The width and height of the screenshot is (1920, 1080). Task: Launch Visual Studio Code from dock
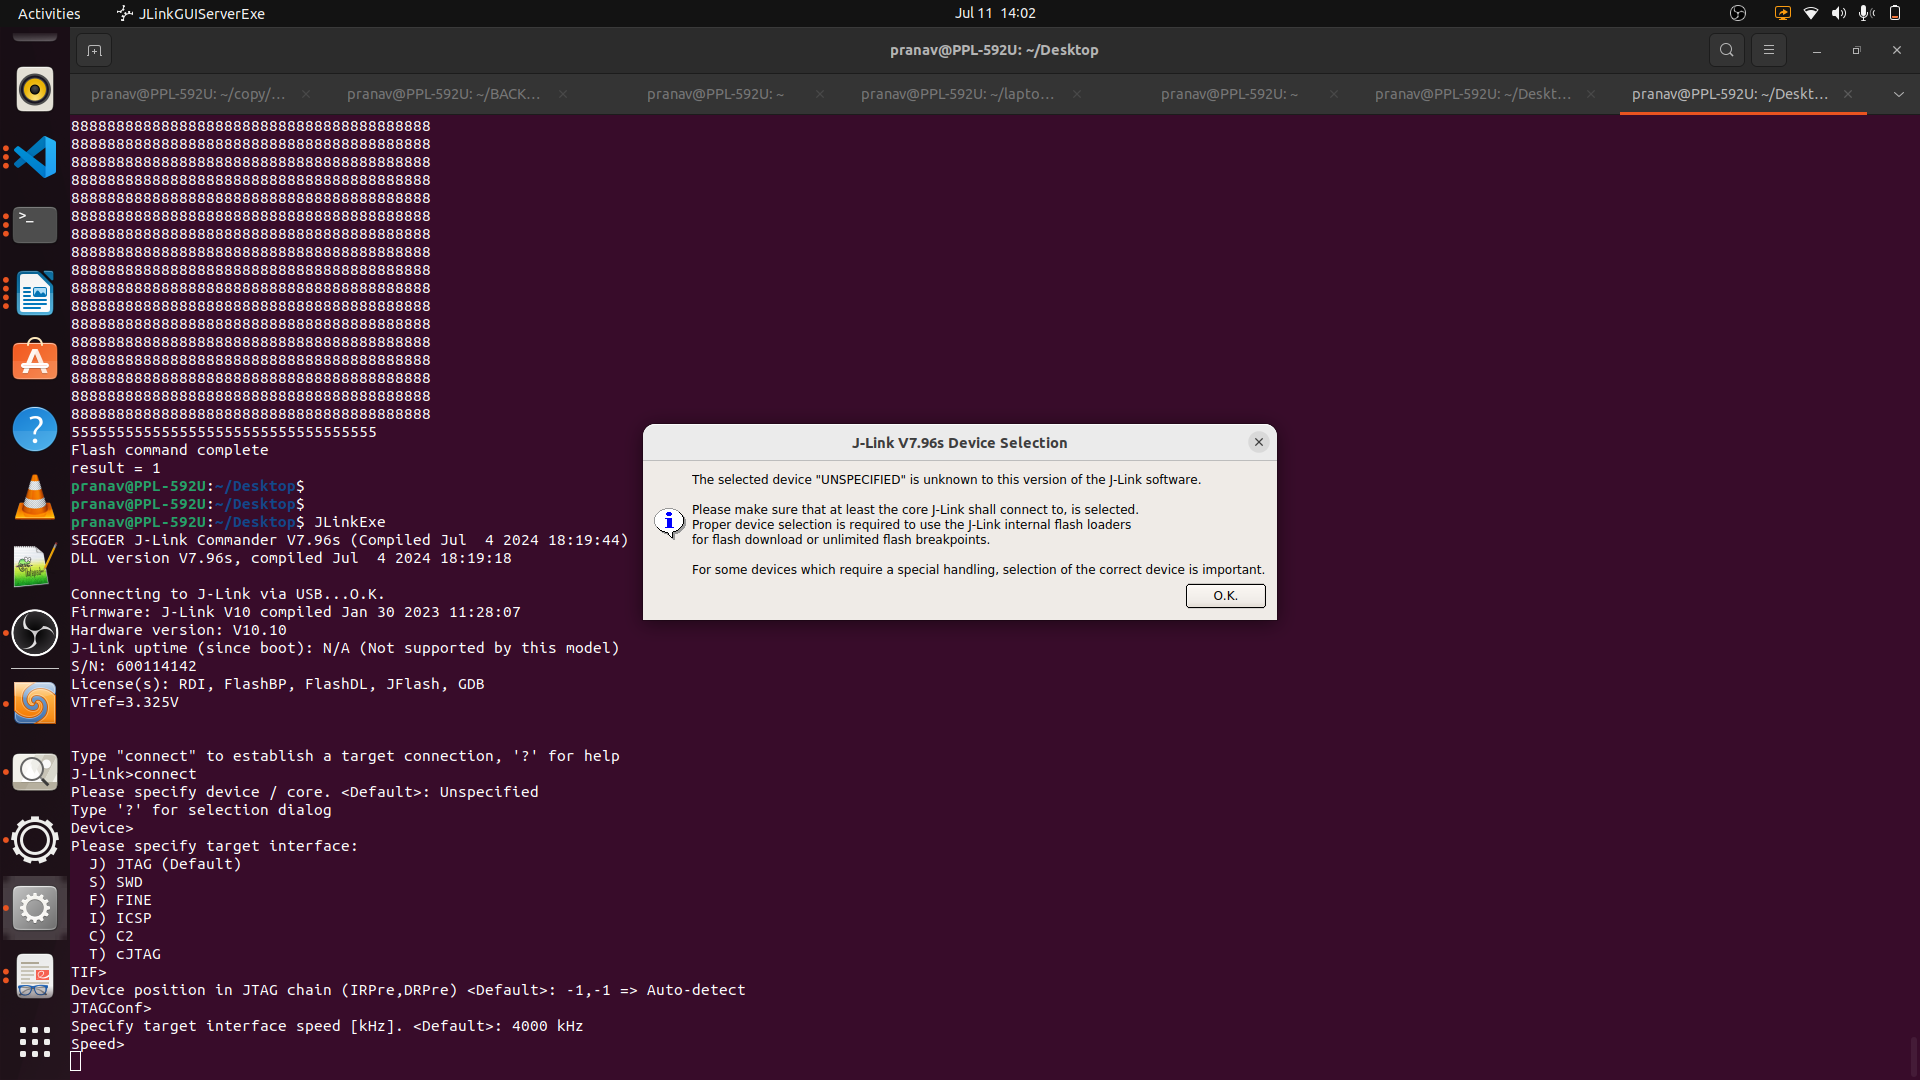[x=35, y=157]
